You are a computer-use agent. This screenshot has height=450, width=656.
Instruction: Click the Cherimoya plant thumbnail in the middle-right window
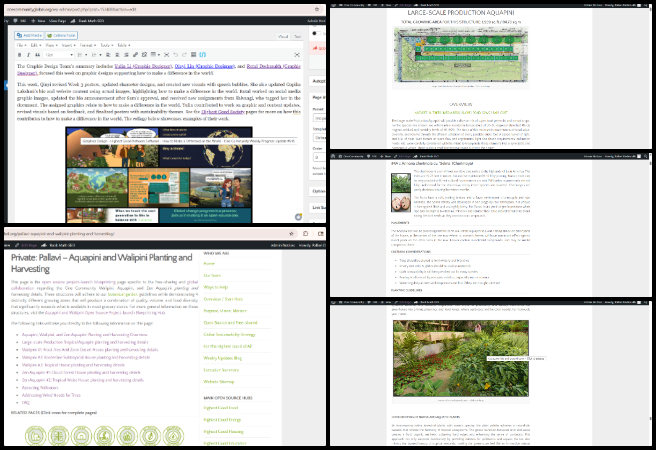coord(401,182)
